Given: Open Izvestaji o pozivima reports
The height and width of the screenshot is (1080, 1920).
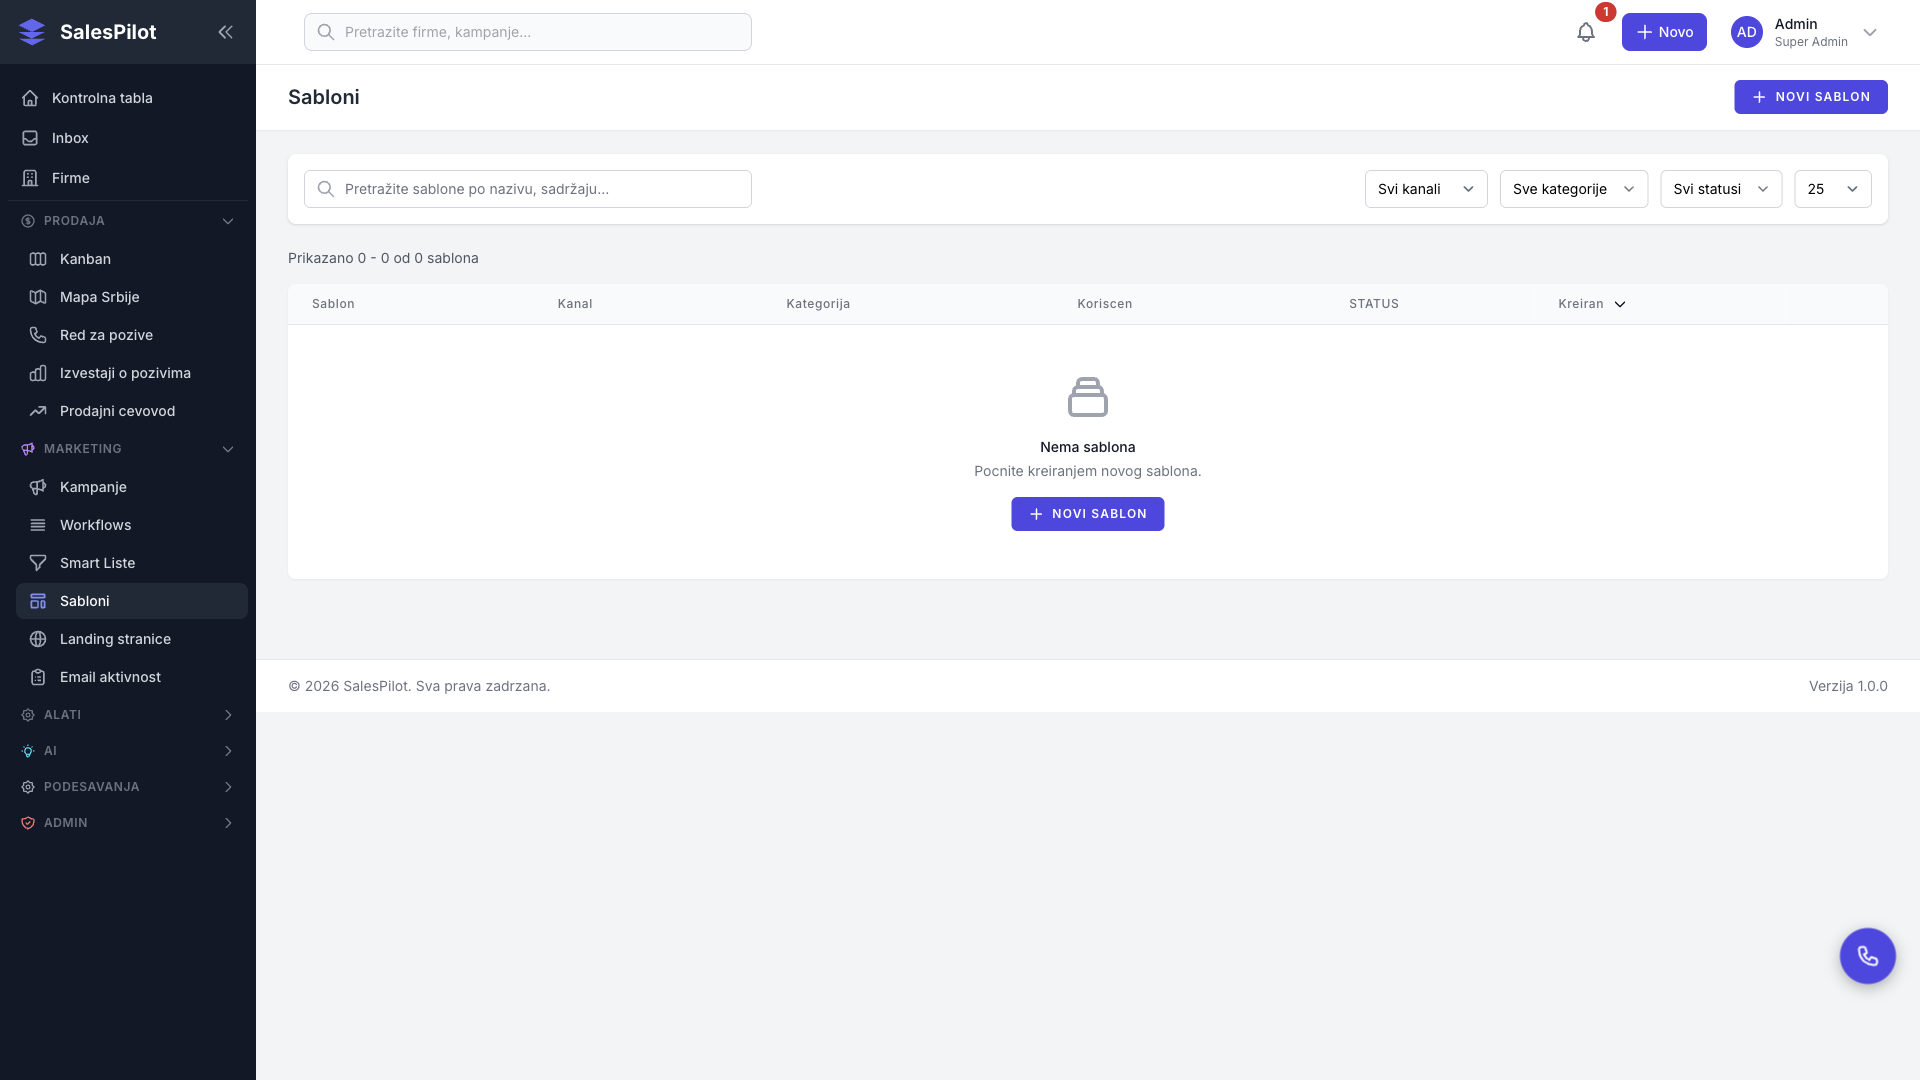Looking at the screenshot, I should point(125,373).
